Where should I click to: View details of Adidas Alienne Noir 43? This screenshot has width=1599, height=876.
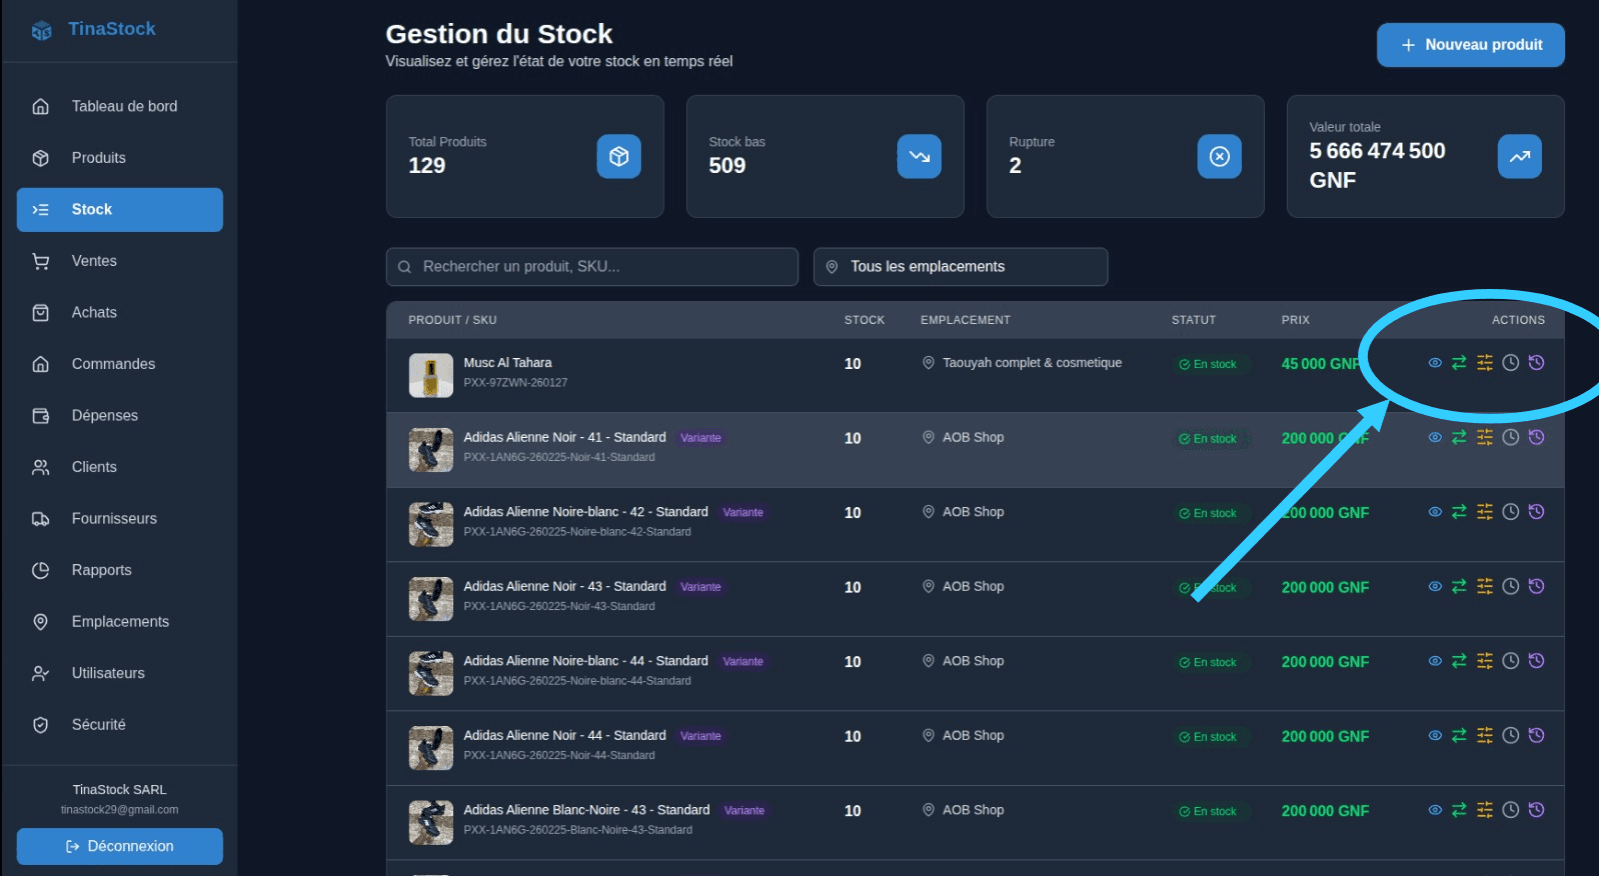[x=1435, y=586]
